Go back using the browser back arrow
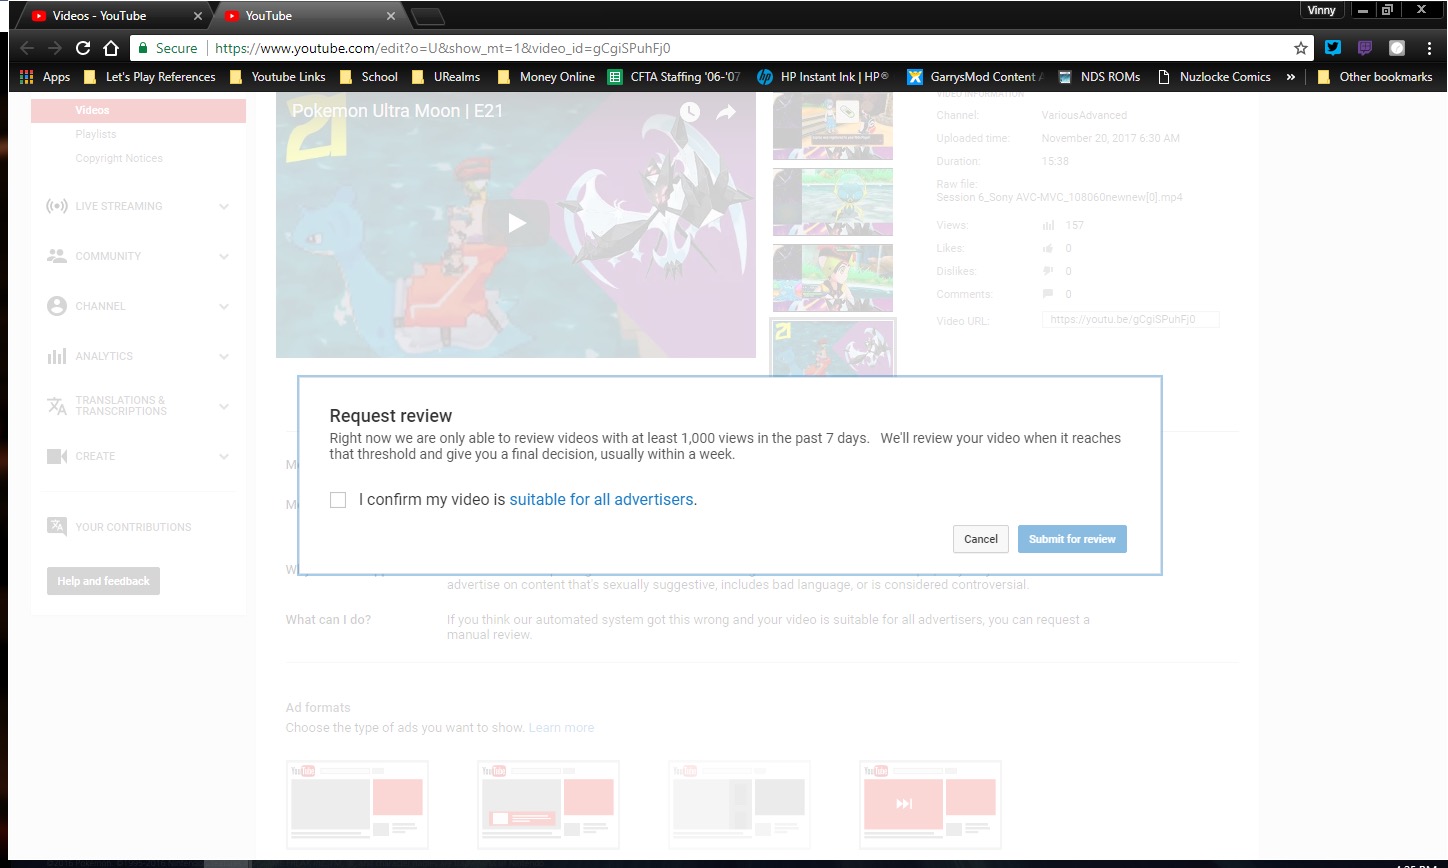The image size is (1448, 868). (27, 48)
